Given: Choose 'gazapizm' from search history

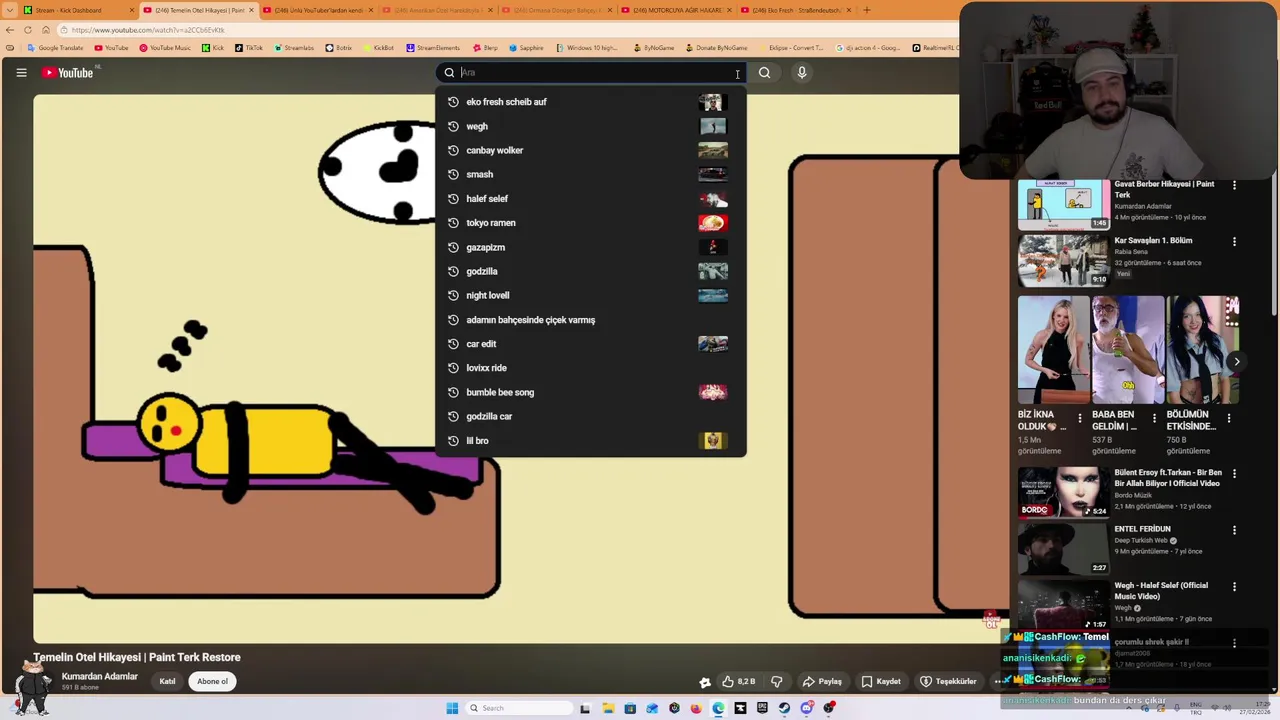Looking at the screenshot, I should tap(590, 247).
